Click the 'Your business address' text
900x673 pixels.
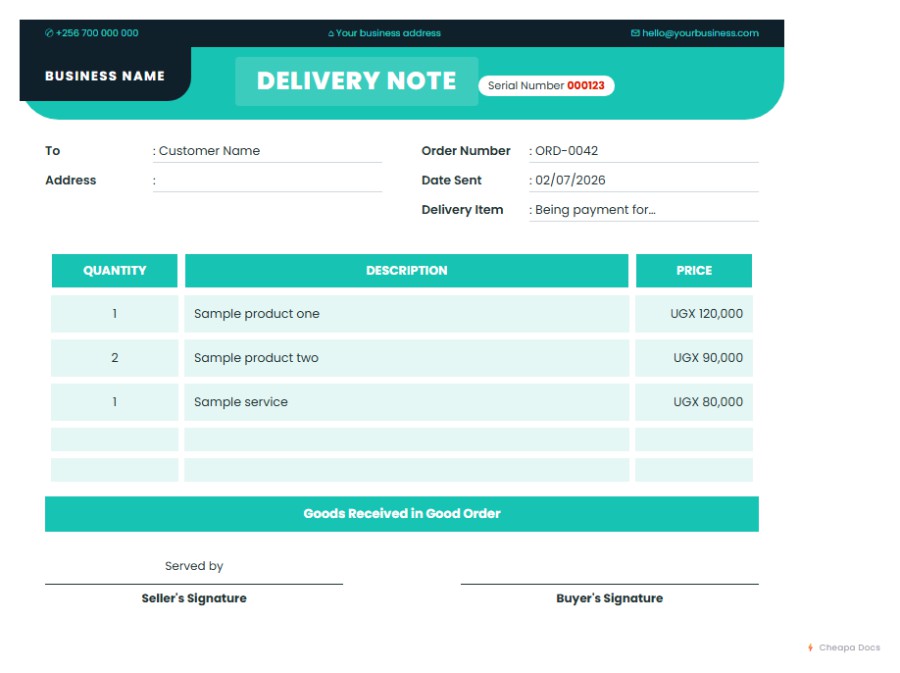389,33
